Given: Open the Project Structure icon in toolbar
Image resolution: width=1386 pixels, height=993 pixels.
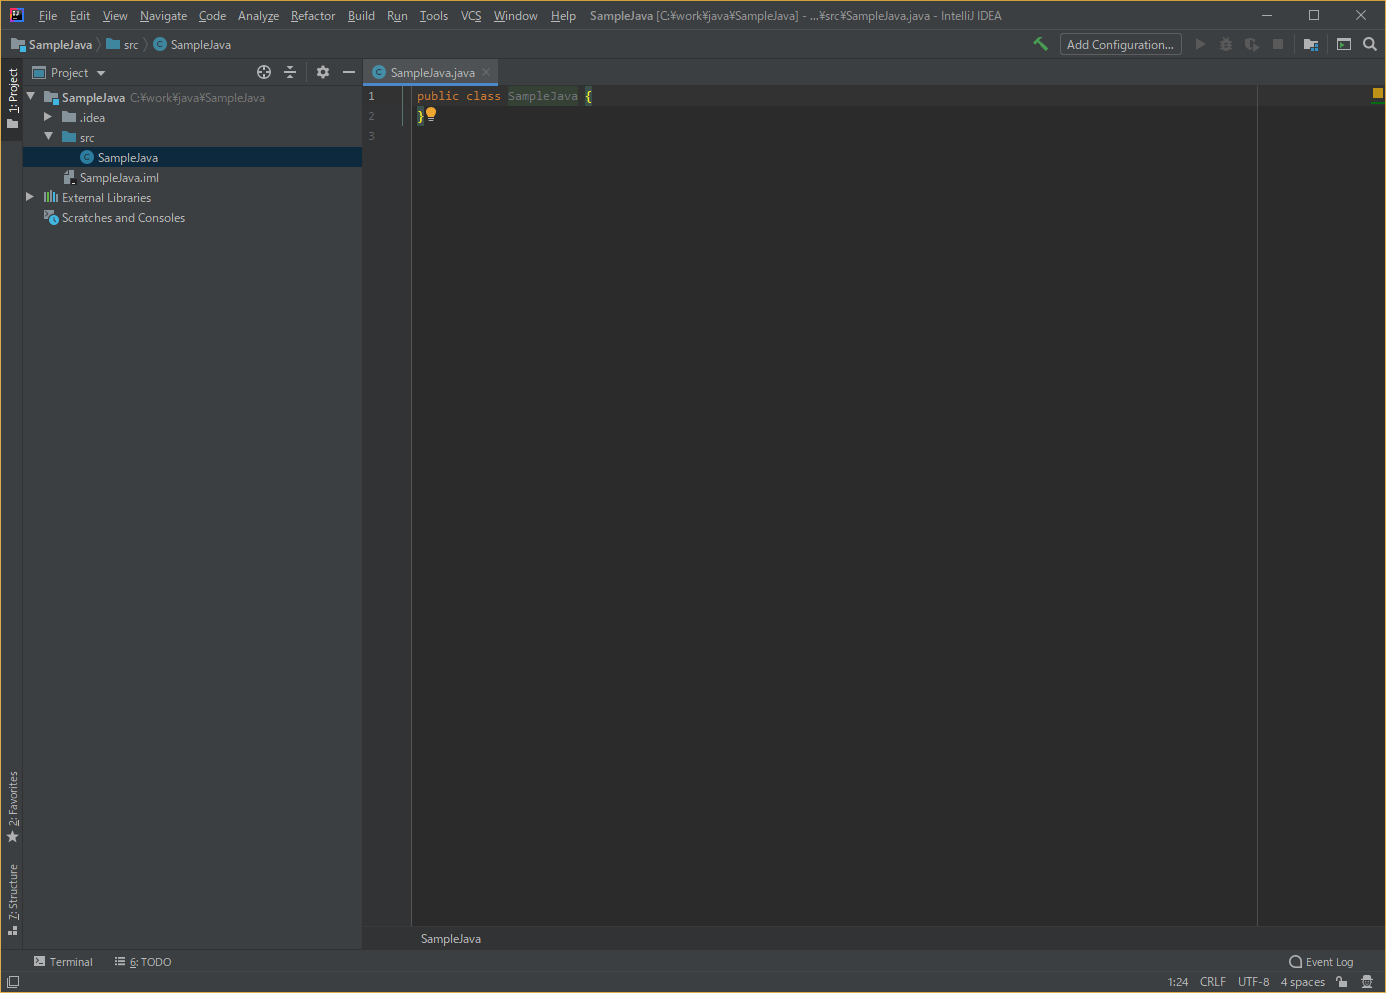Looking at the screenshot, I should (x=1310, y=44).
